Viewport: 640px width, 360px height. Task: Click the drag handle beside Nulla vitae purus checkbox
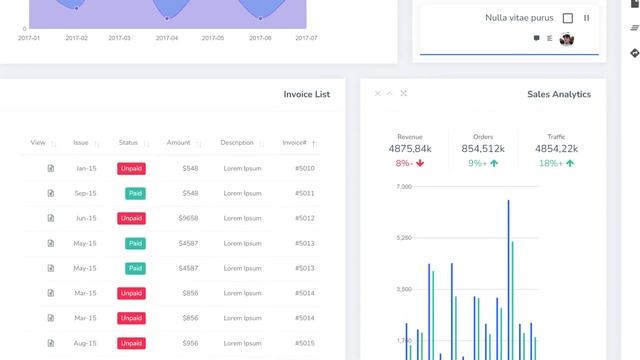coord(587,18)
